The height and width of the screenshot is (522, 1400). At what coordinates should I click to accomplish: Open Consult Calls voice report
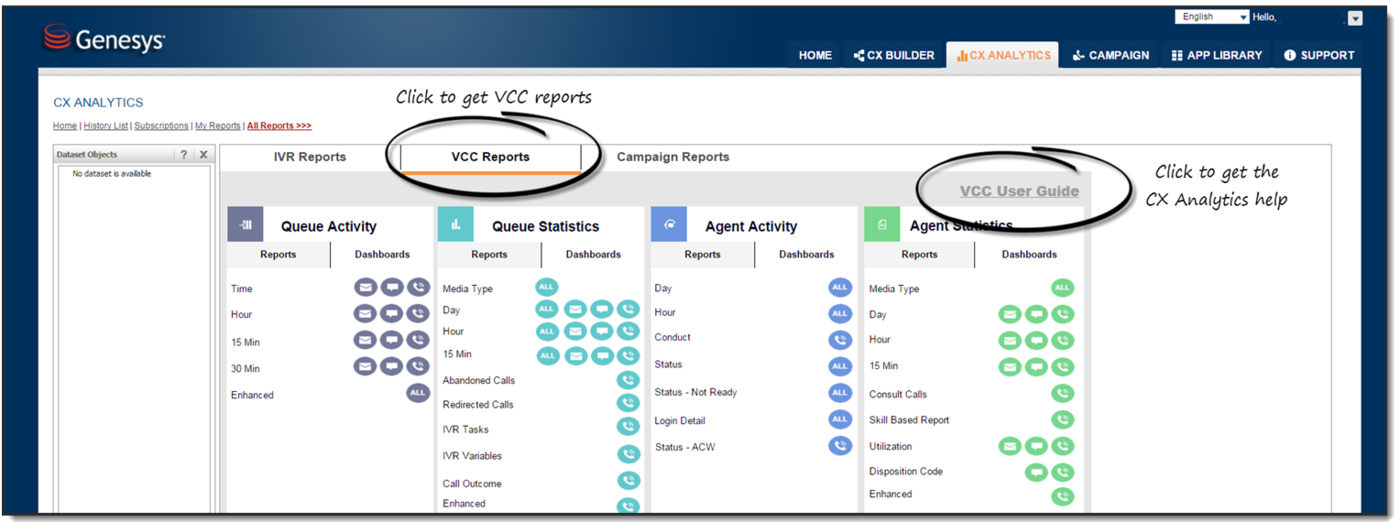(1062, 393)
